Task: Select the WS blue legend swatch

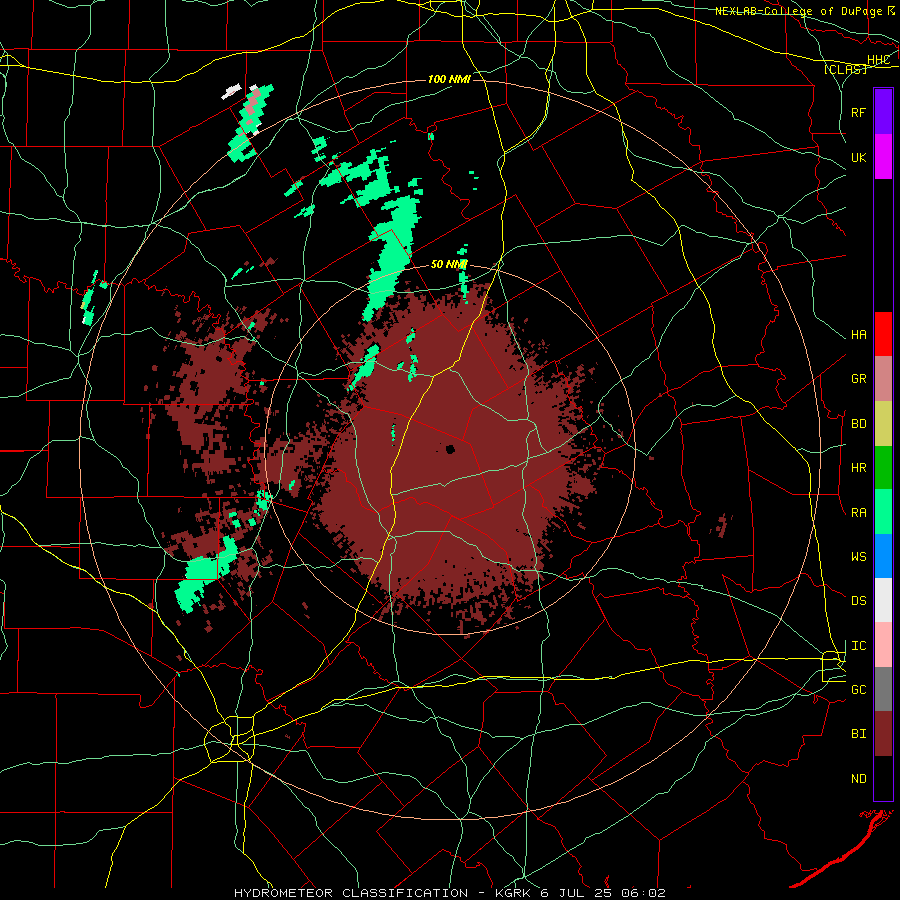Action: click(x=883, y=556)
